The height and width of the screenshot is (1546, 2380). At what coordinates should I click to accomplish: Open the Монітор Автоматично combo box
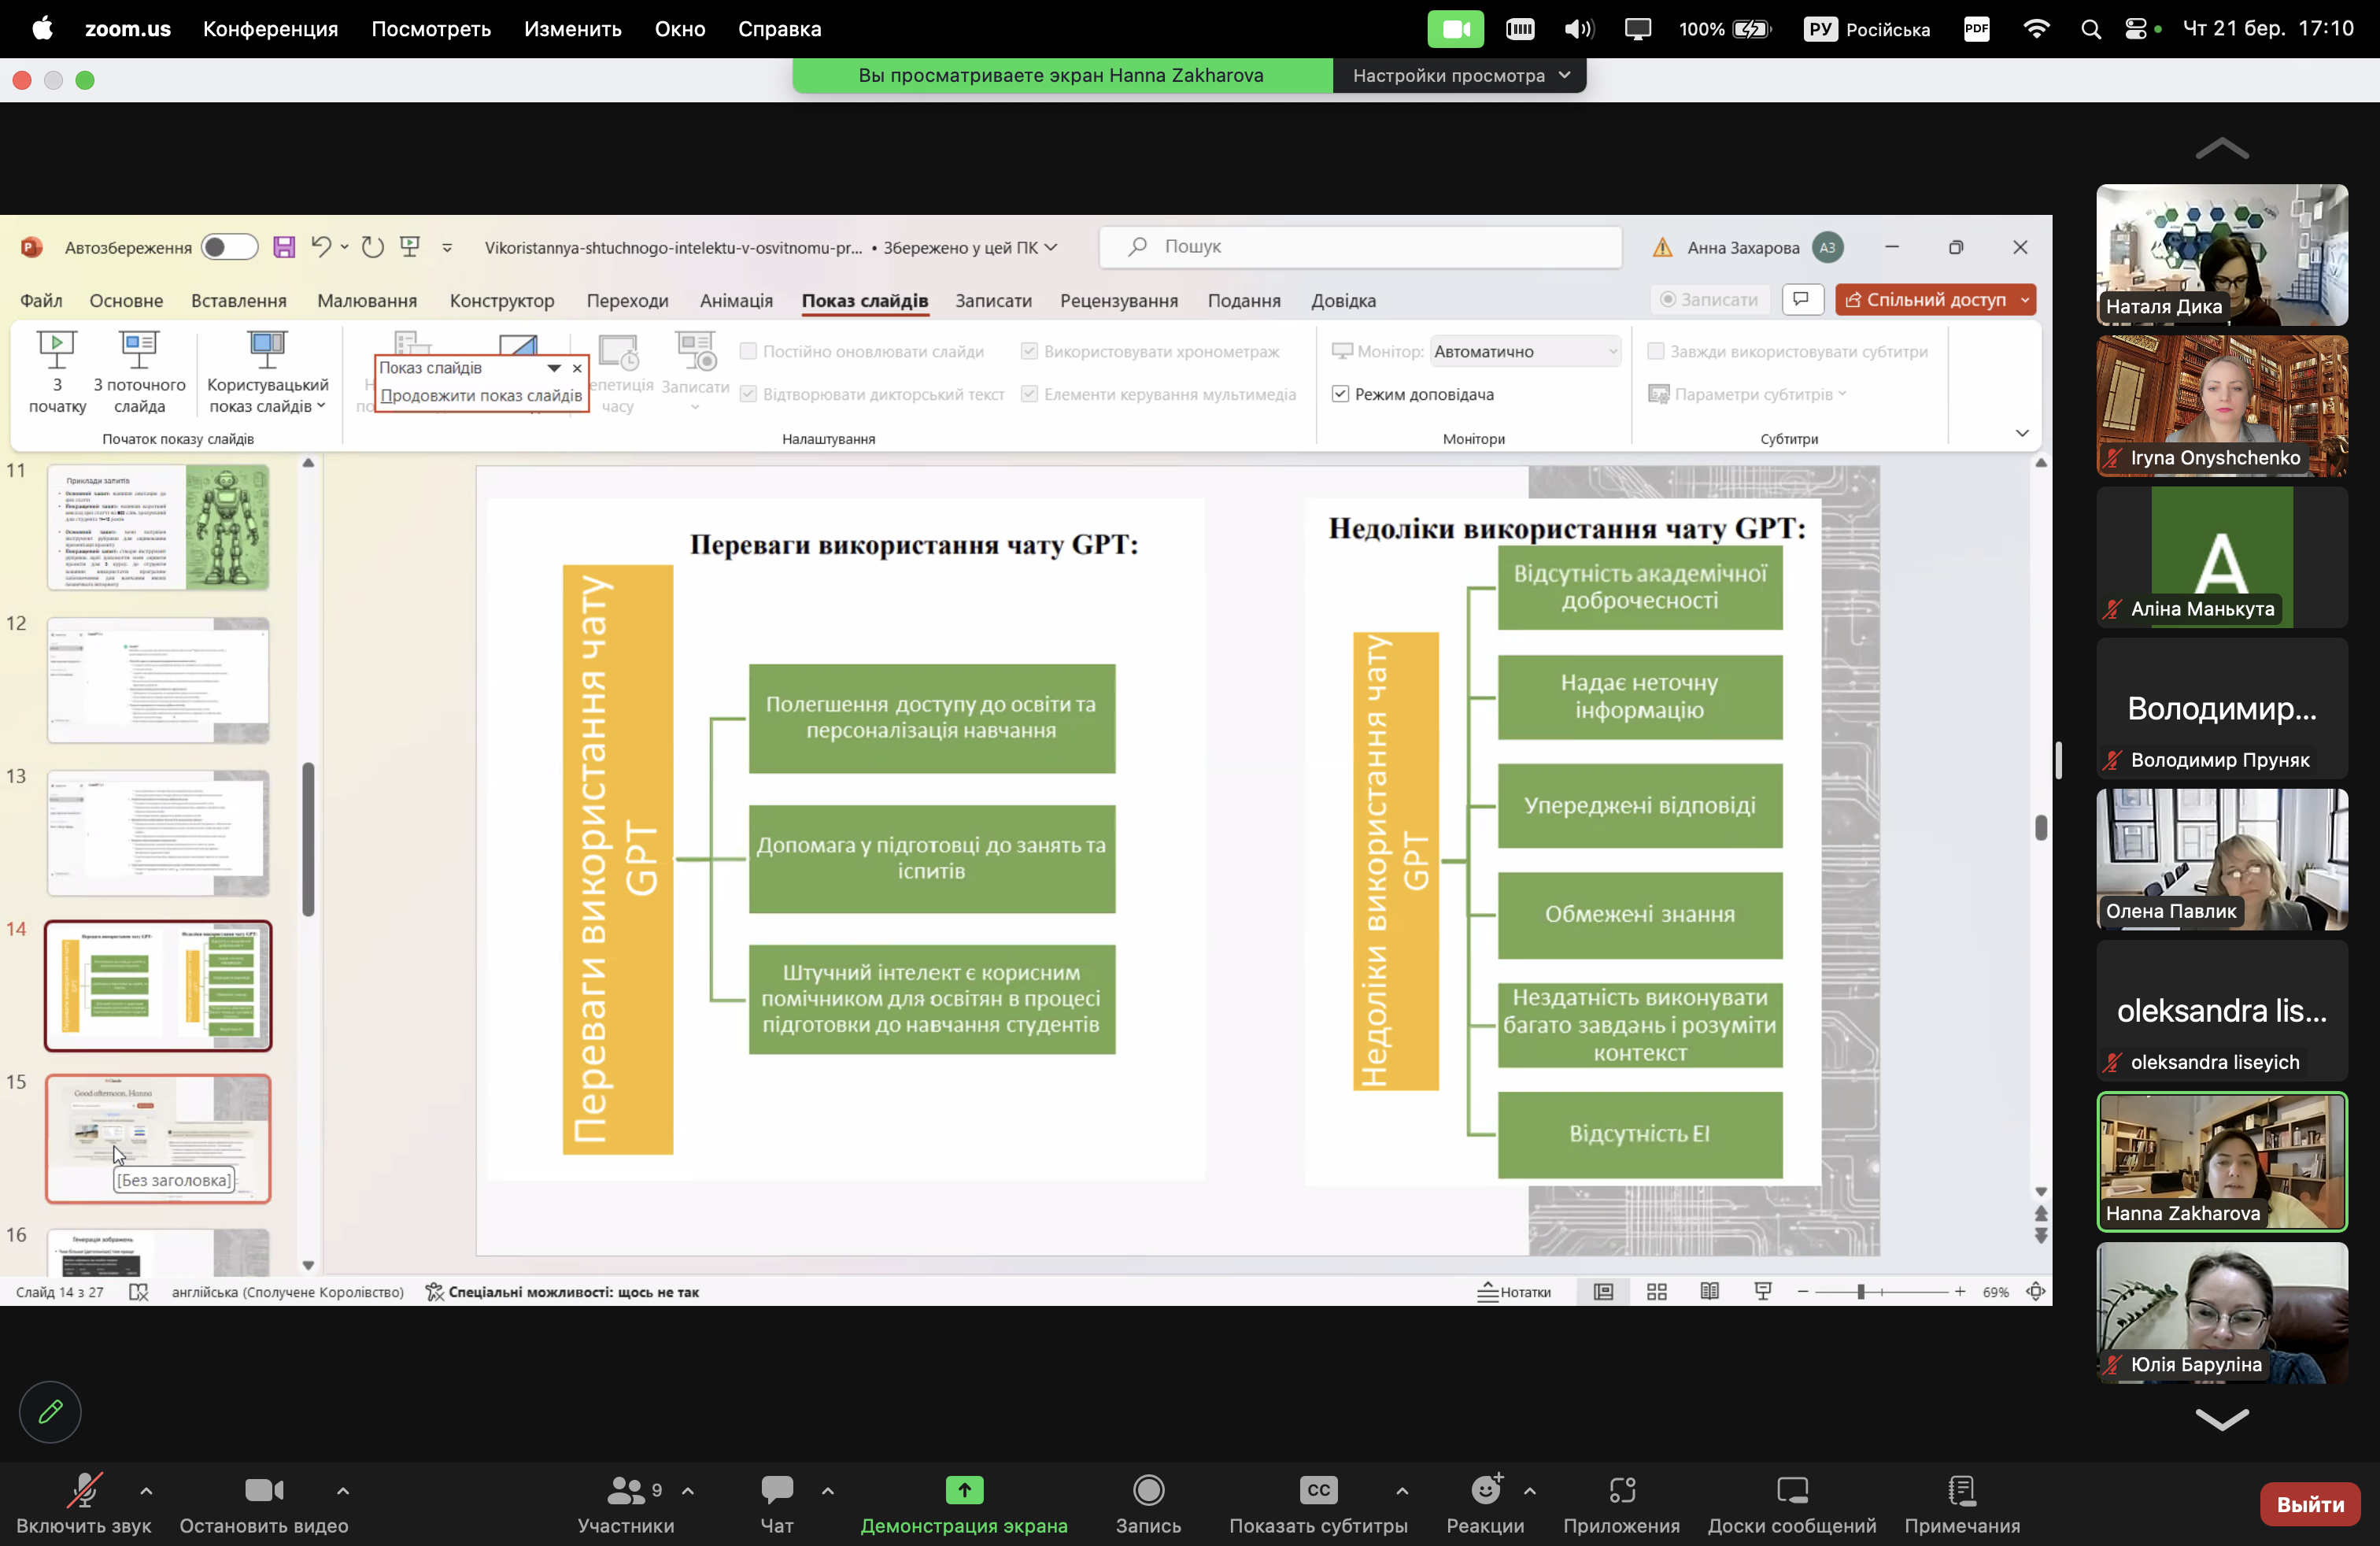click(1524, 351)
